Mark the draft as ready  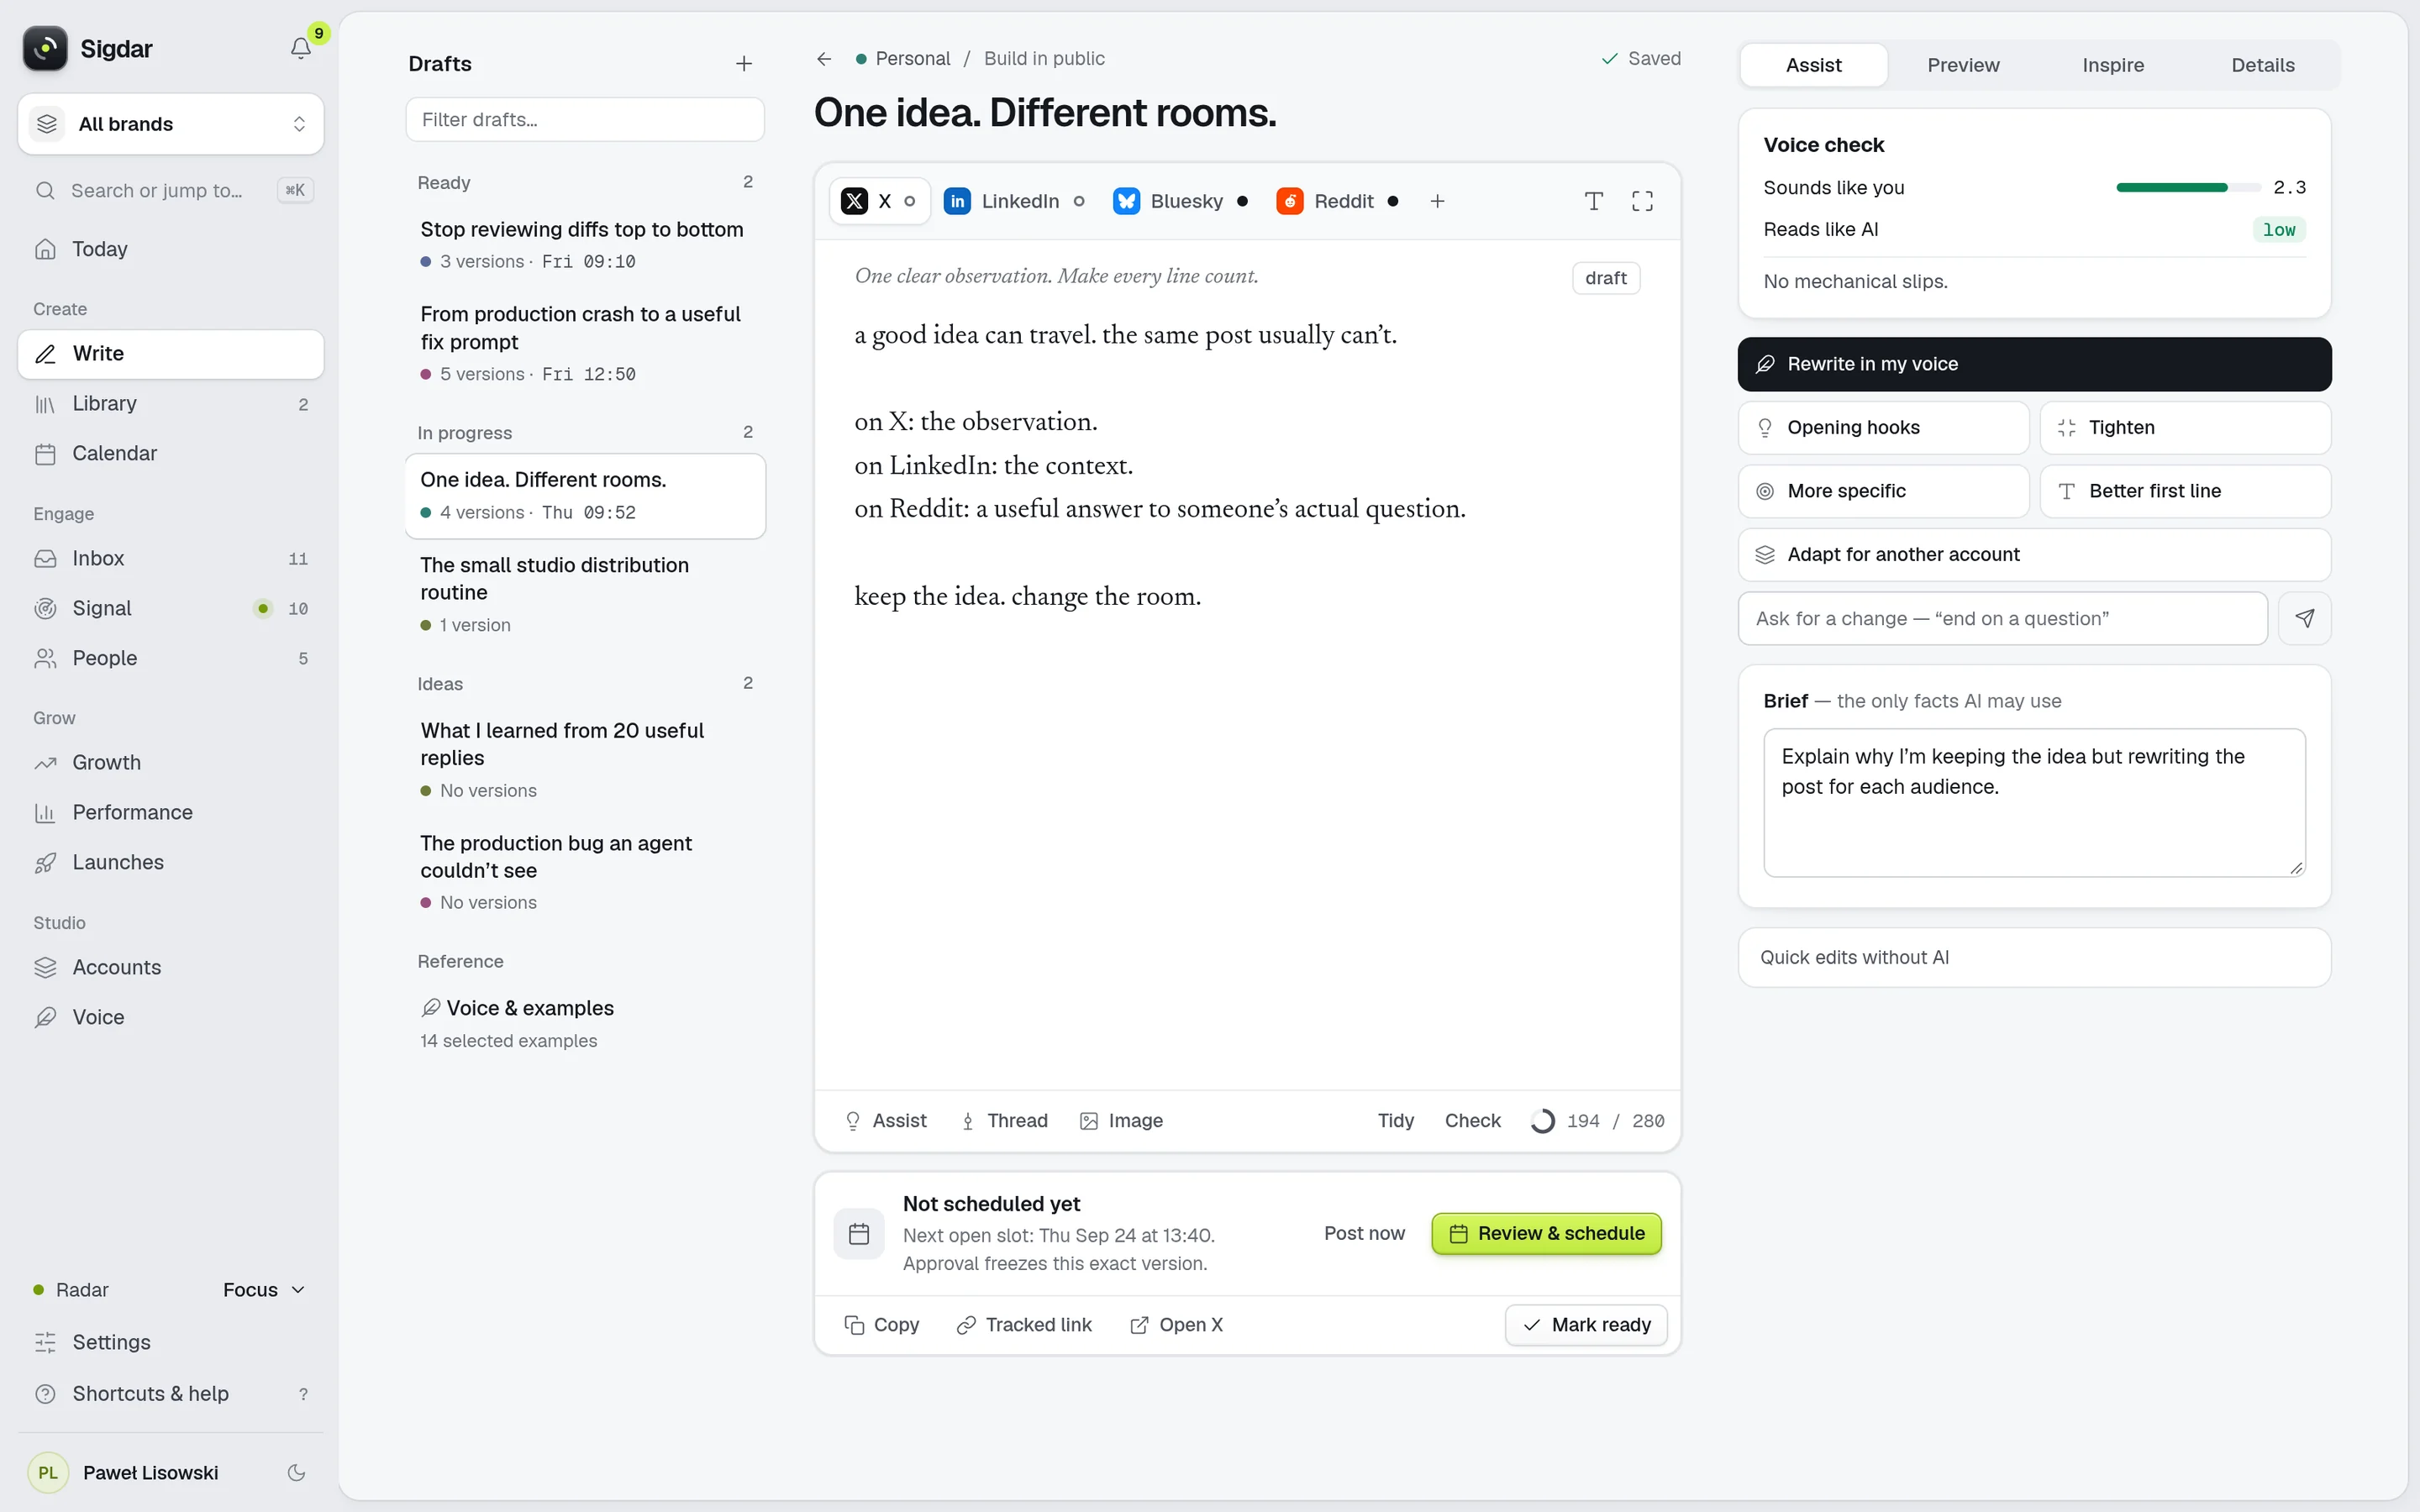(x=1586, y=1325)
